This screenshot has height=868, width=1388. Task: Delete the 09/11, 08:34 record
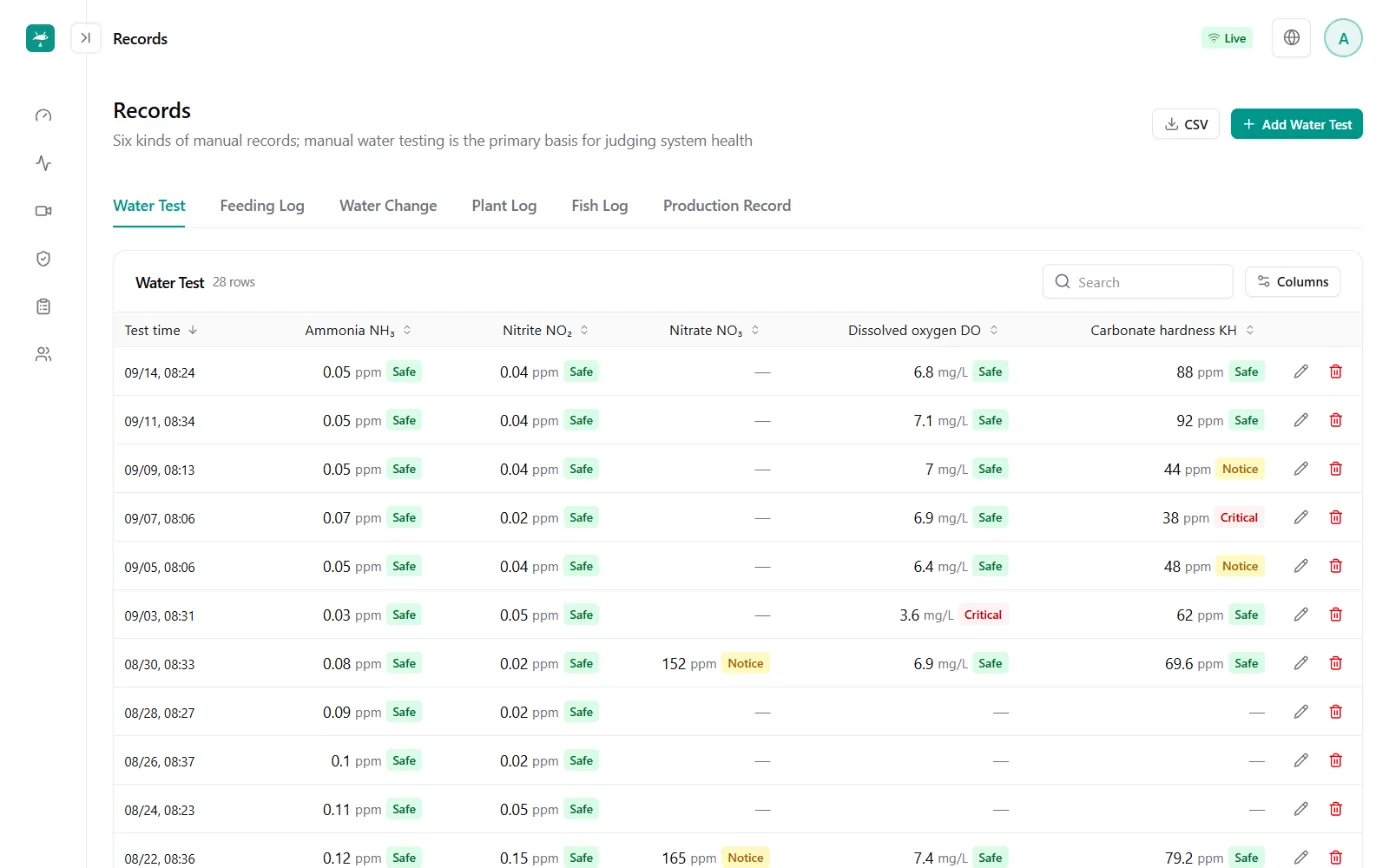tap(1335, 420)
